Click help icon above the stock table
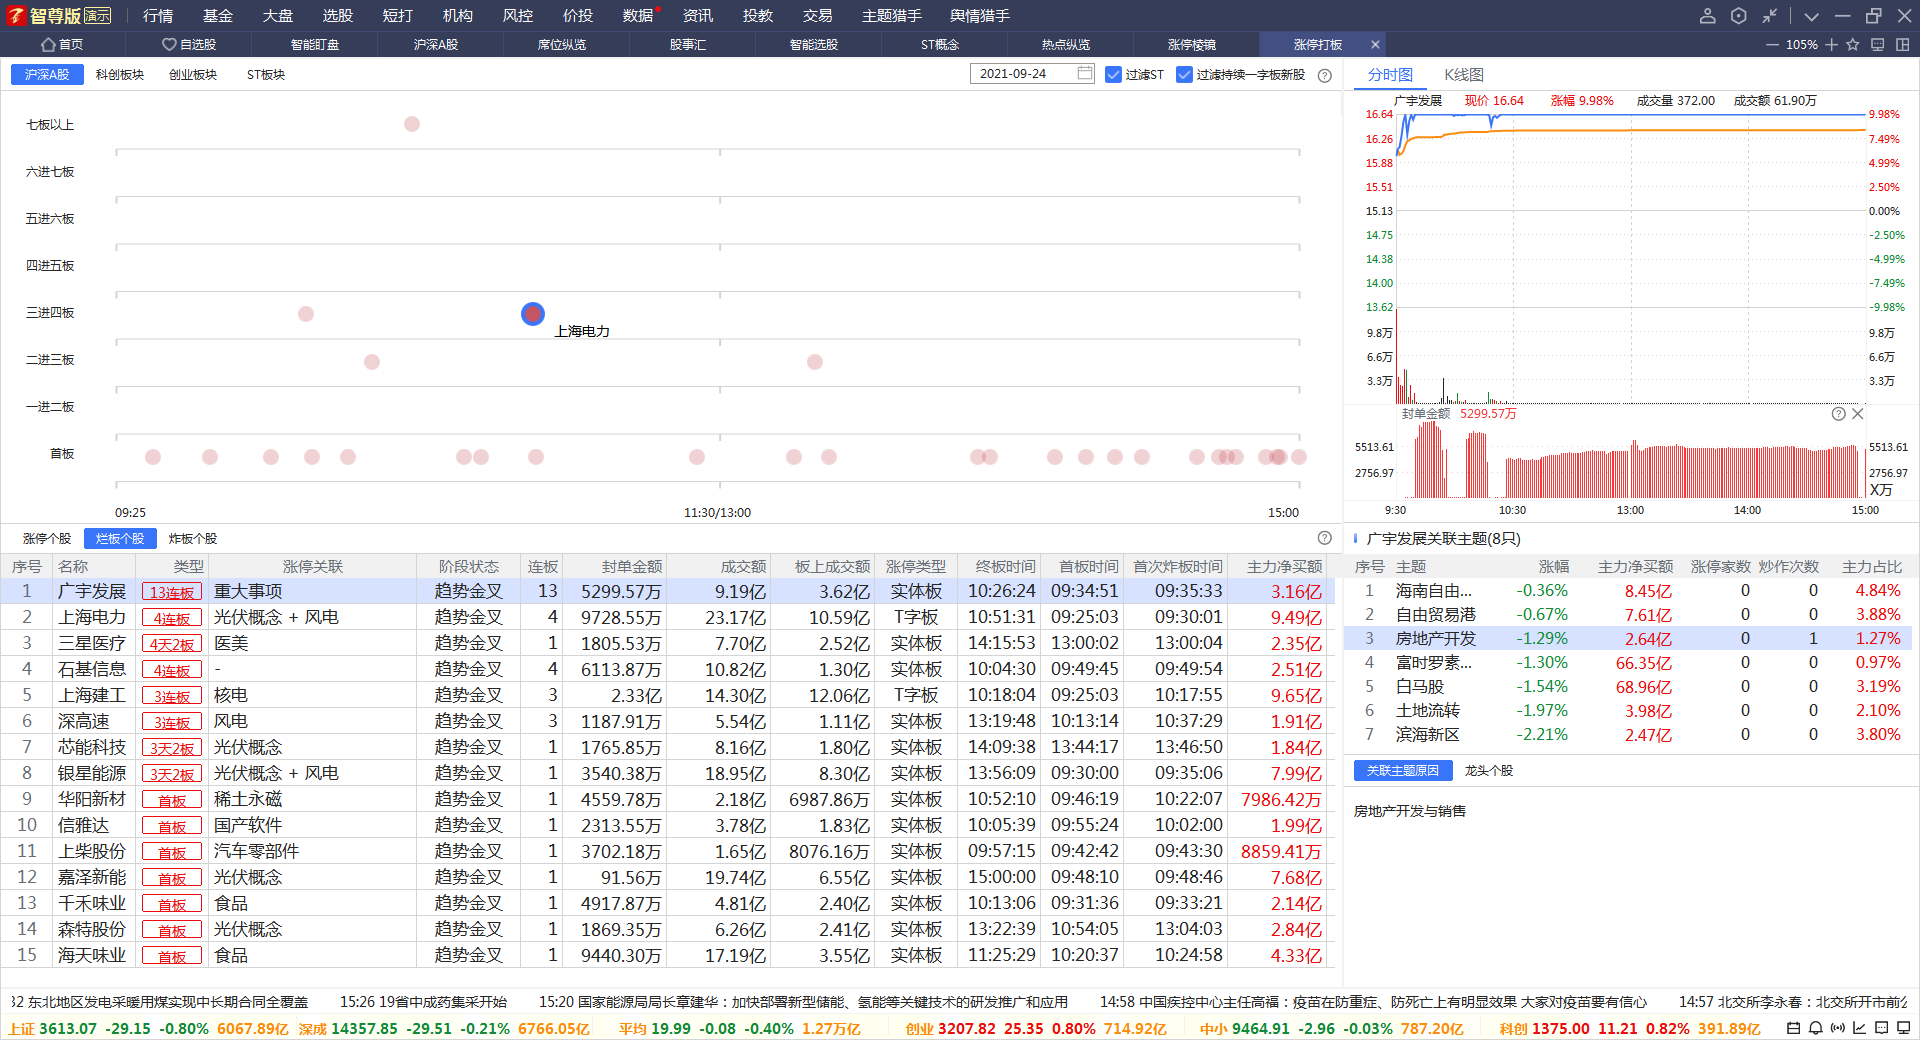Viewport: 1920px width, 1040px height. click(x=1325, y=538)
